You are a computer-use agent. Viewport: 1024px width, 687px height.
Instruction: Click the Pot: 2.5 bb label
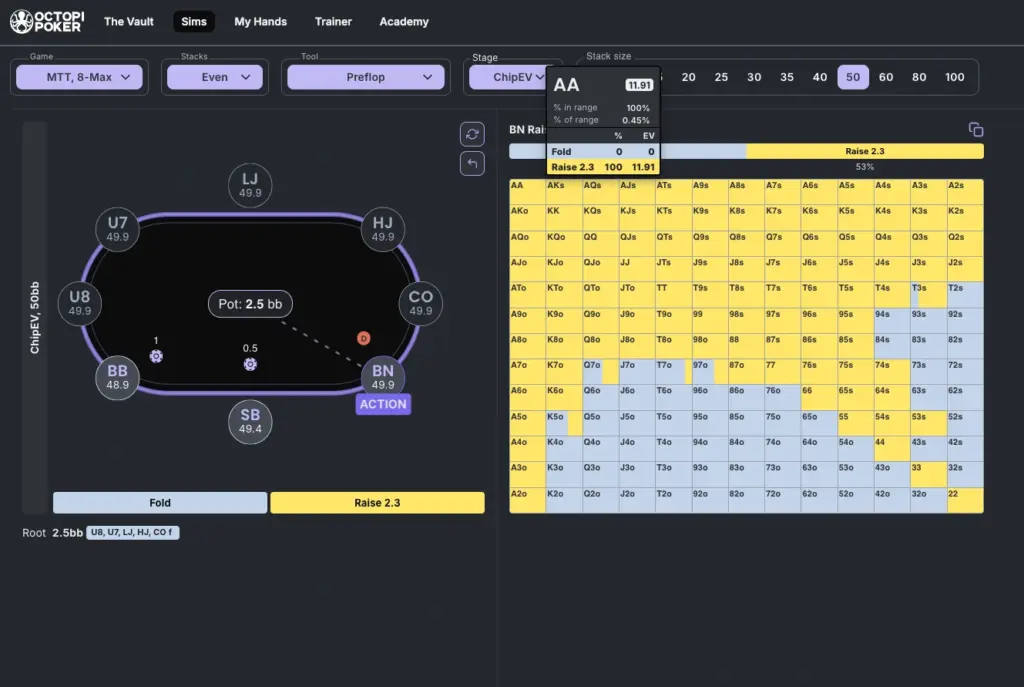[250, 304]
